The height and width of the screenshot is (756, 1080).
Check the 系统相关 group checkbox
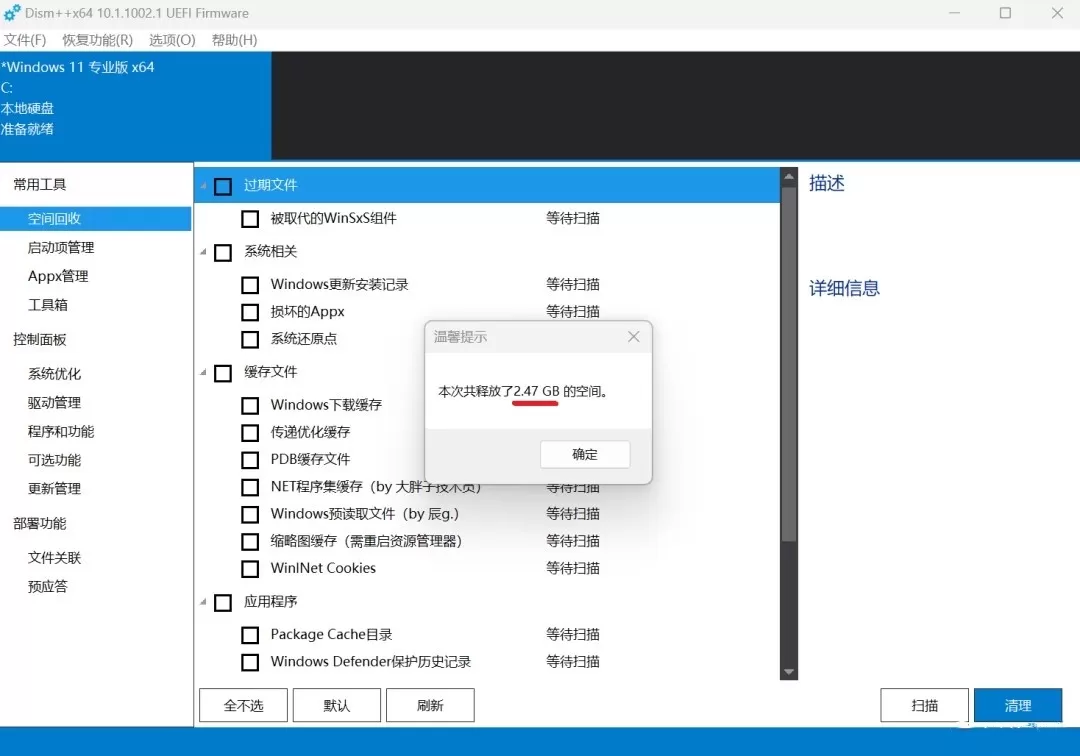[223, 253]
